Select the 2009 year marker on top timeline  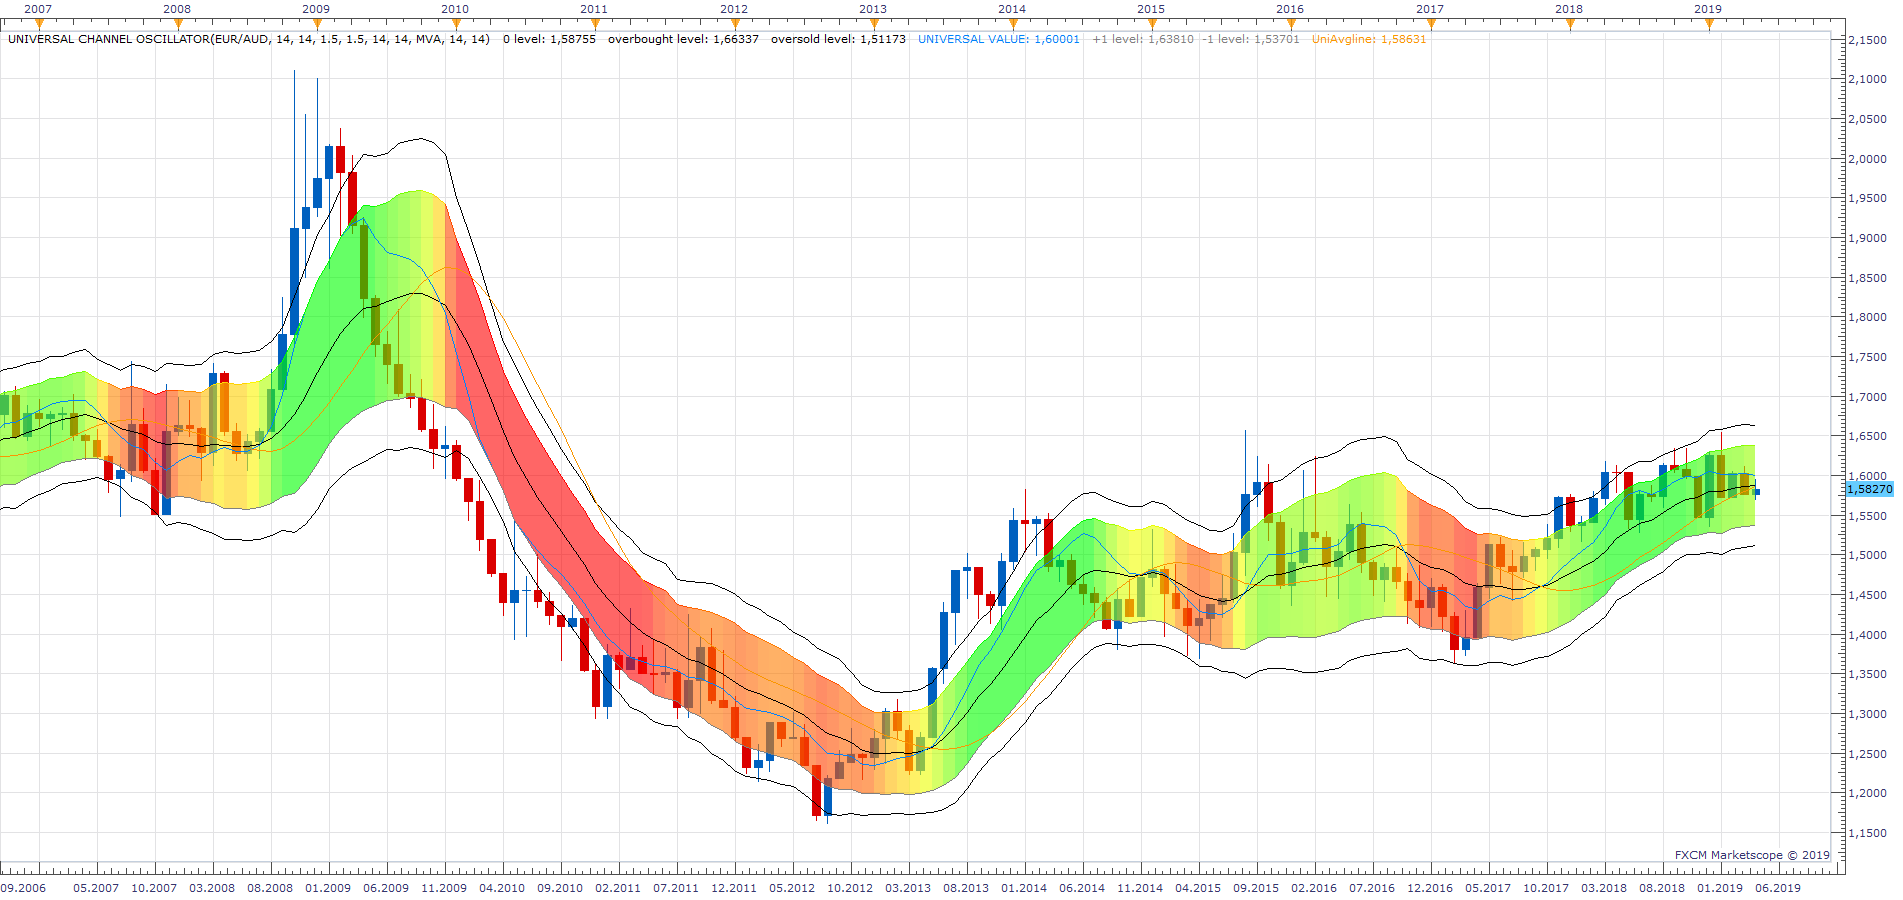click(316, 9)
